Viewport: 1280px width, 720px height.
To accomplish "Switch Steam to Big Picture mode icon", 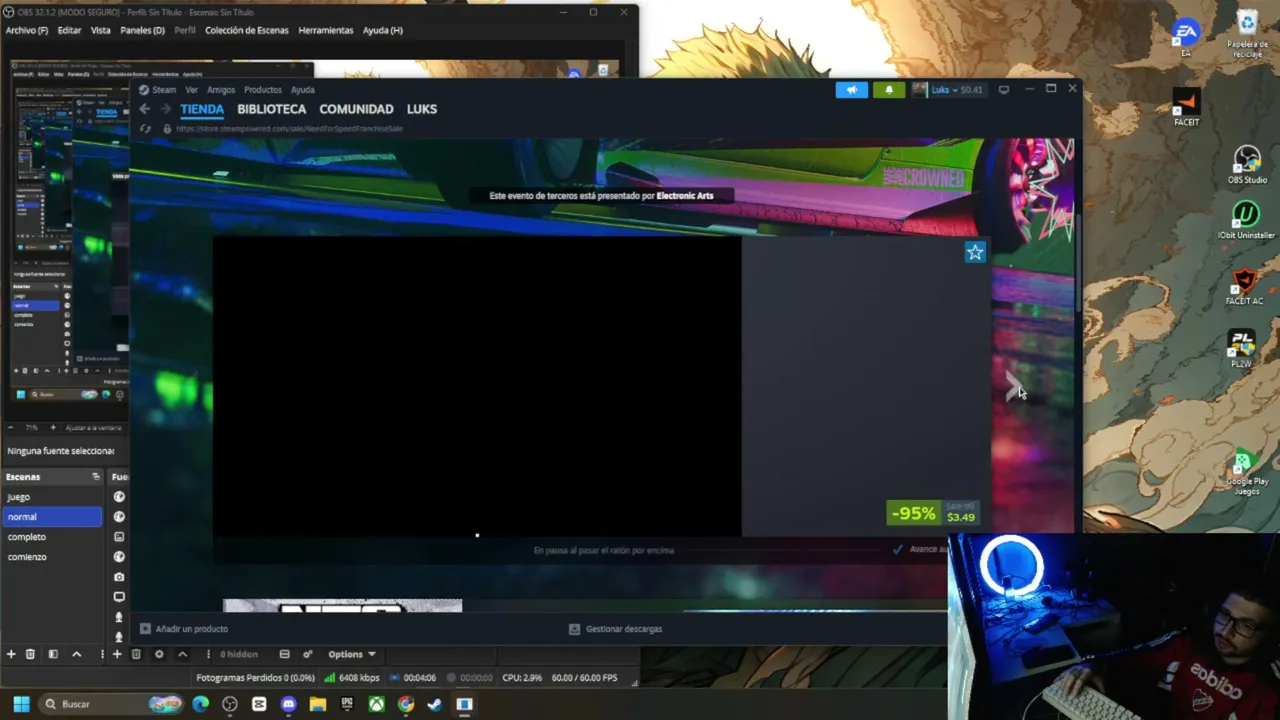I will (1004, 90).
